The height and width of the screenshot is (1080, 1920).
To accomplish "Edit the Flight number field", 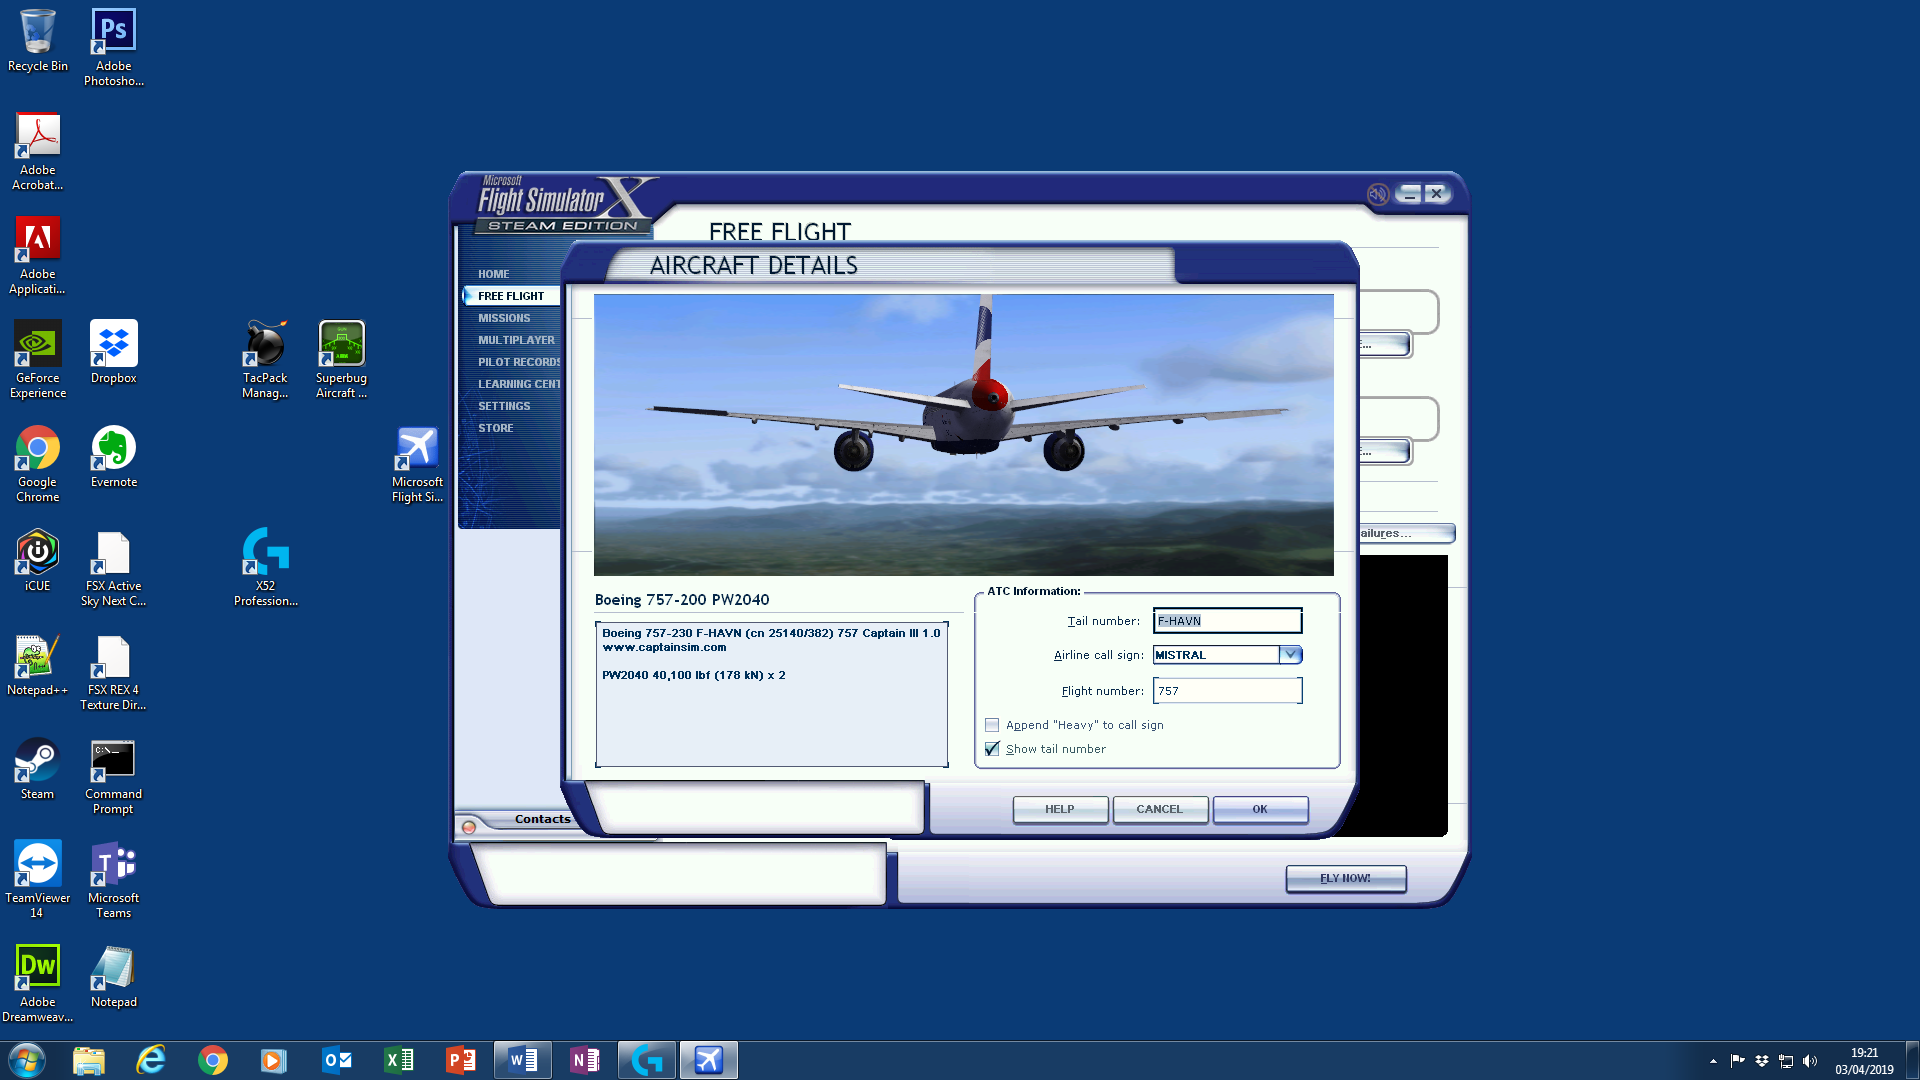I will tap(1227, 690).
